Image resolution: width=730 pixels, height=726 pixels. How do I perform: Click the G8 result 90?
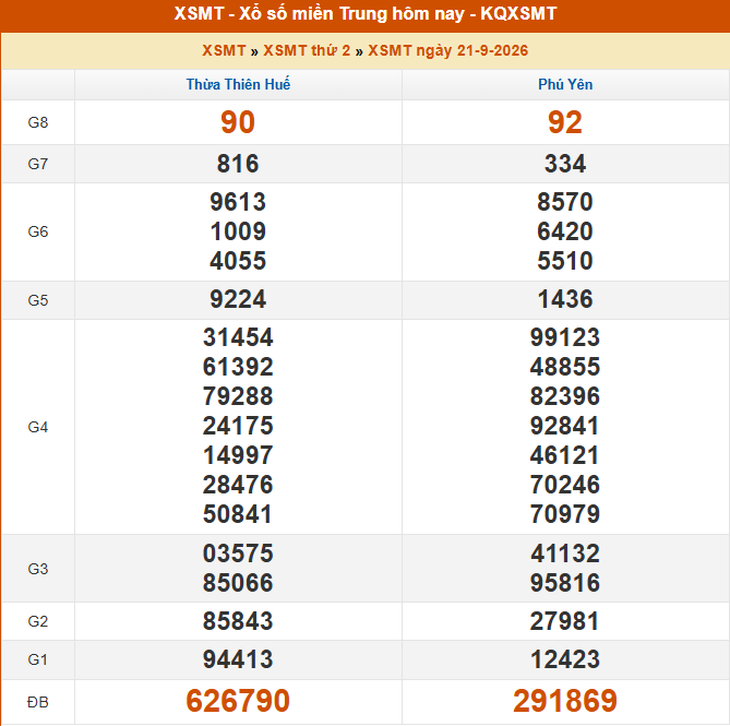tap(238, 122)
